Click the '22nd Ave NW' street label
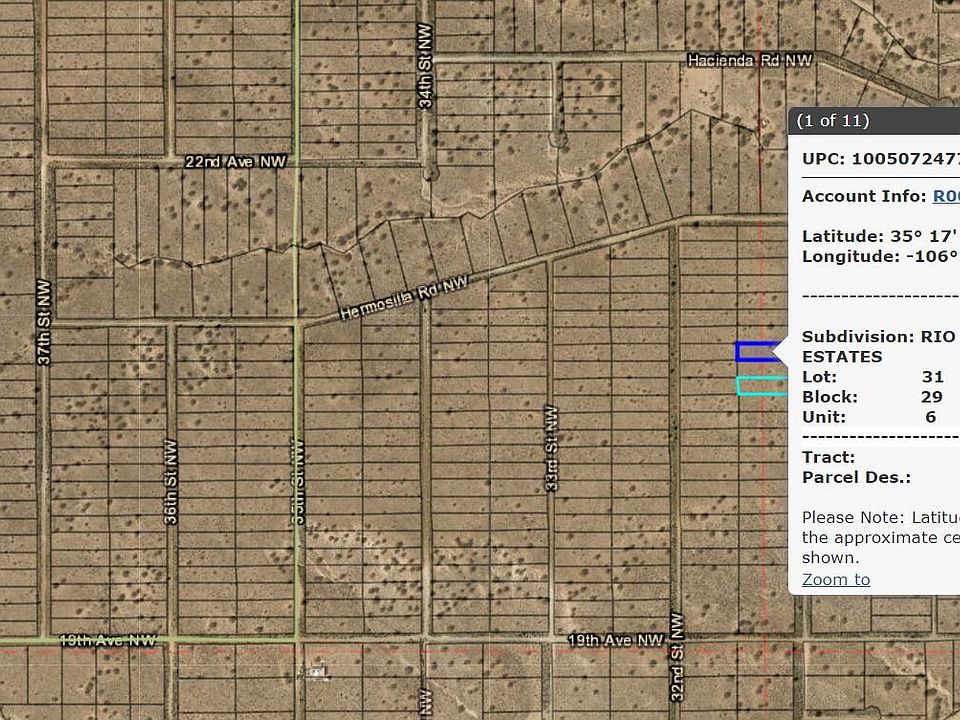 [235, 162]
